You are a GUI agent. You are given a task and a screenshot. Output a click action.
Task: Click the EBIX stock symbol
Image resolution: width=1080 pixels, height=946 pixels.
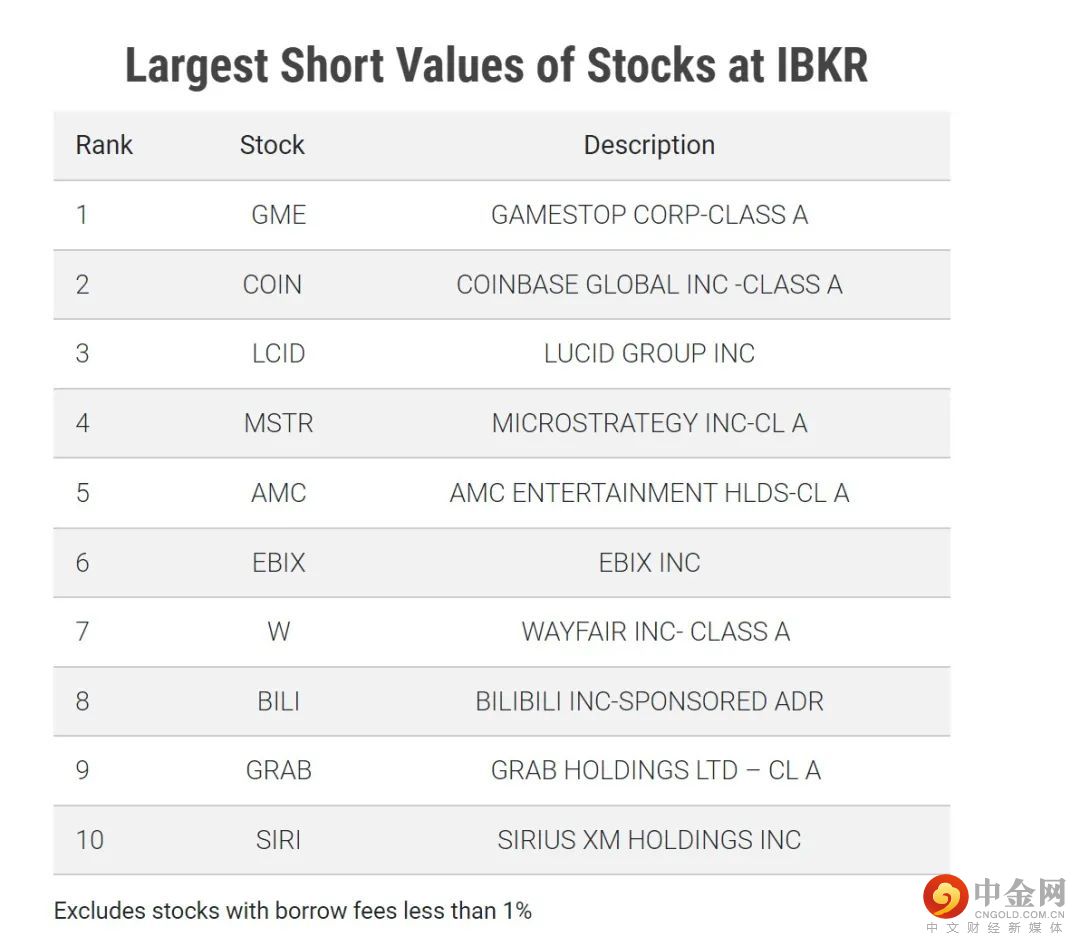coord(278,562)
